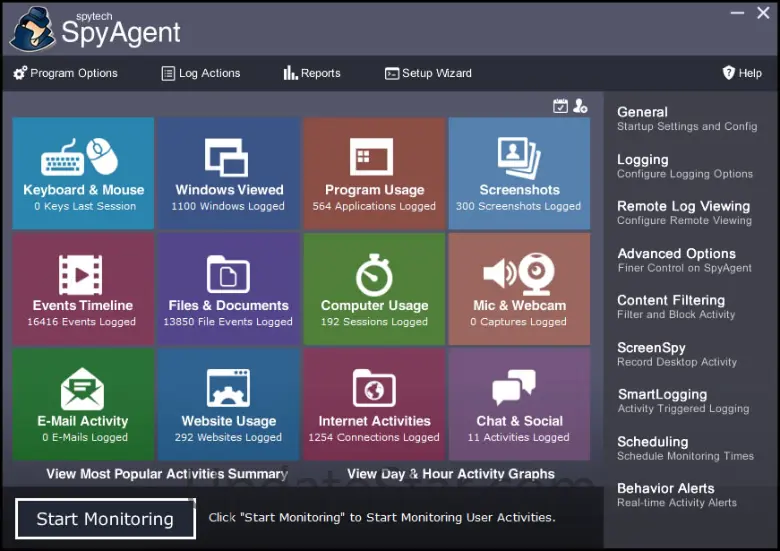
Task: Open the Internet Activities tile
Action: (374, 404)
